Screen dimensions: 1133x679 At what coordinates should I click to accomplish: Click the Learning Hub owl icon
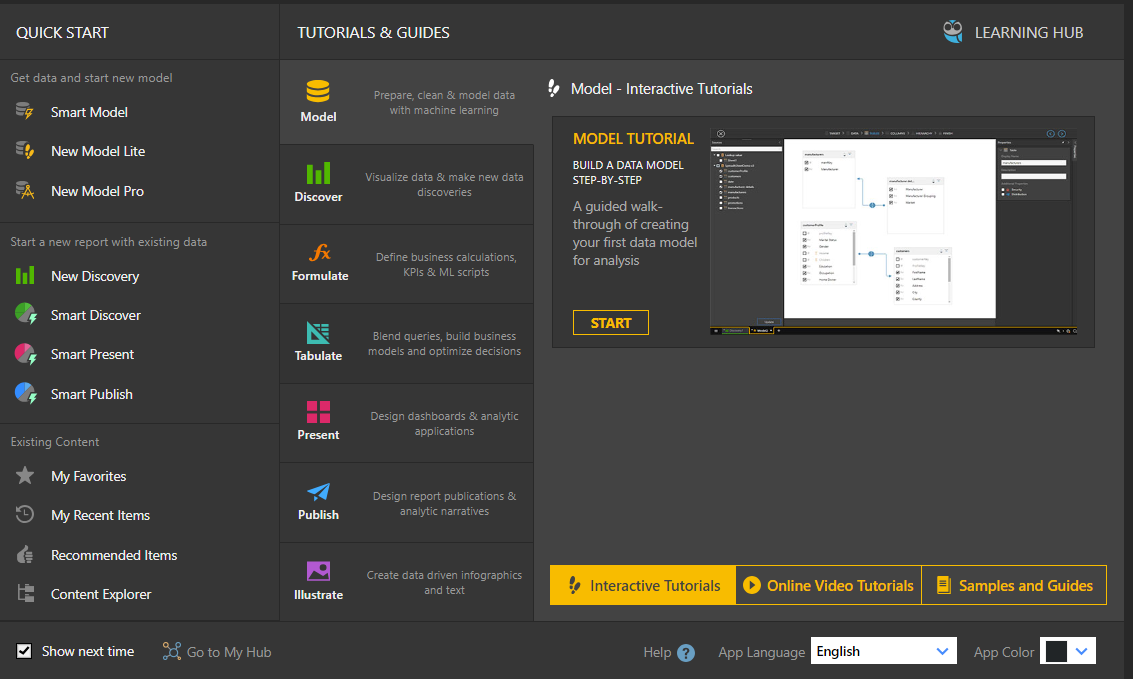(953, 32)
